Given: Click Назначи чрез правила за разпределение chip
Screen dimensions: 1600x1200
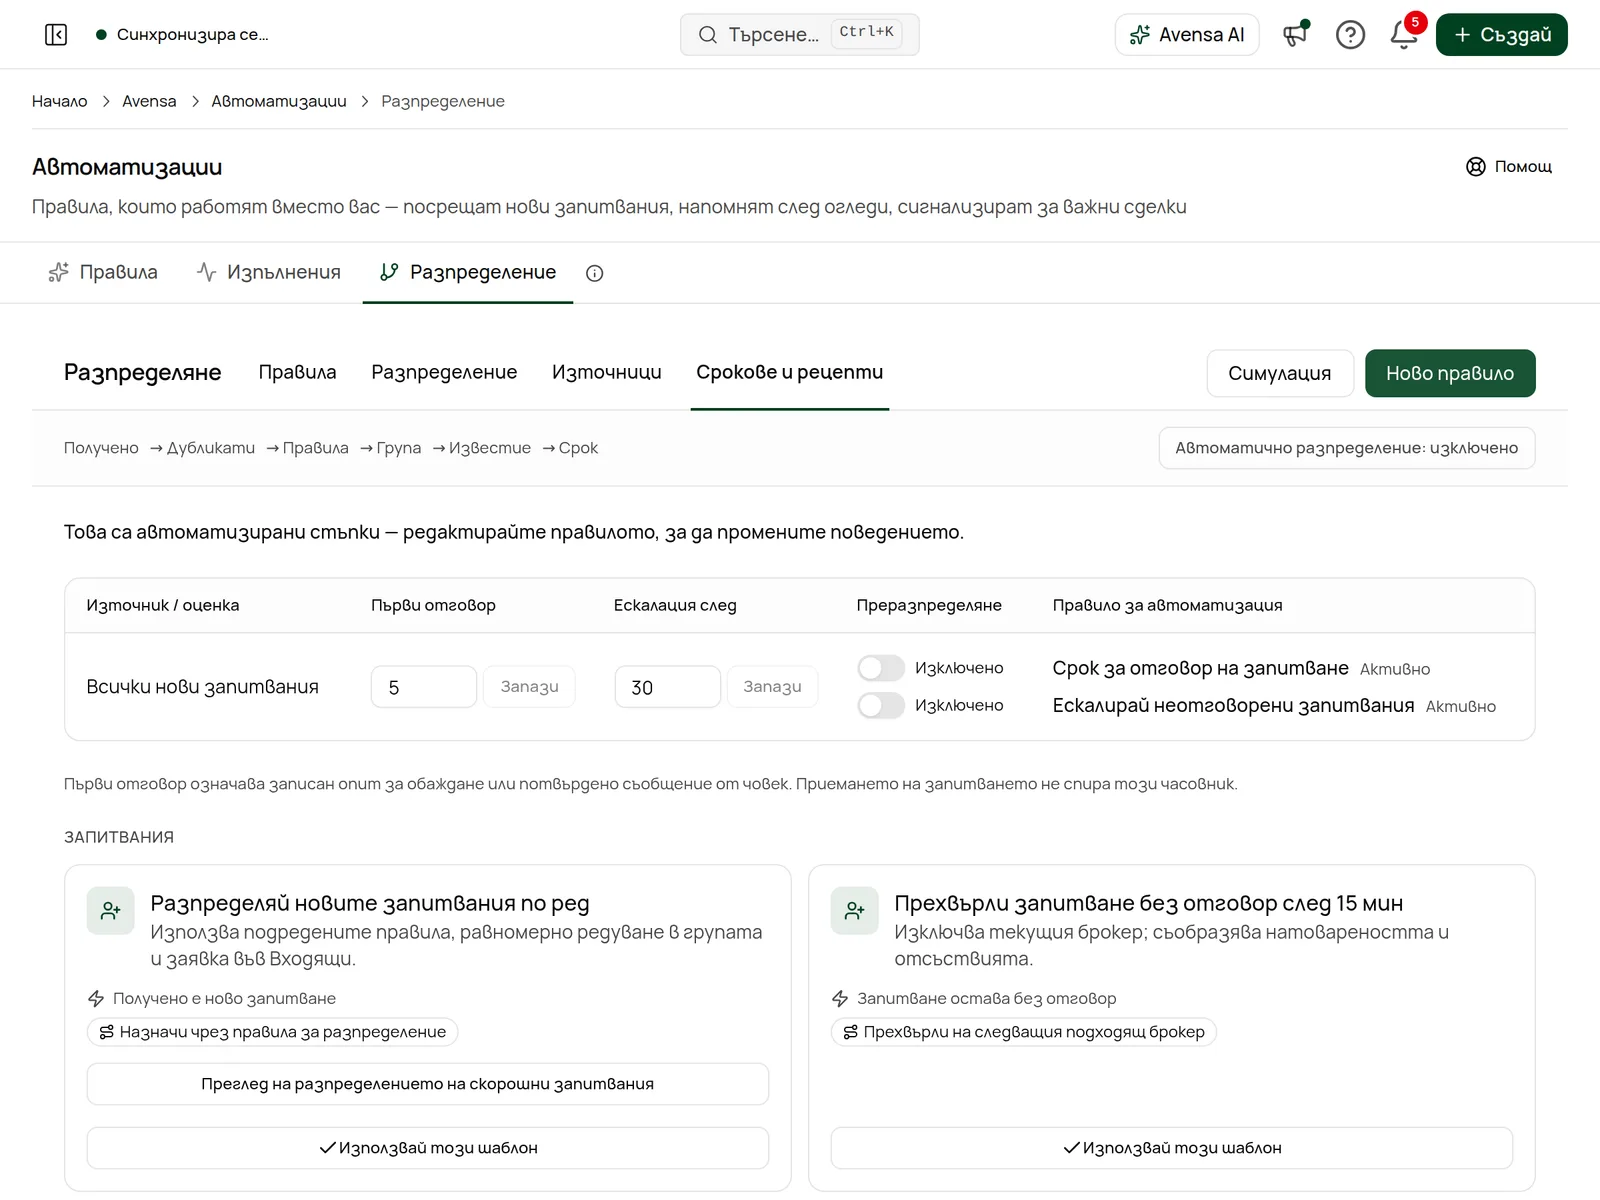Looking at the screenshot, I should 273,1032.
